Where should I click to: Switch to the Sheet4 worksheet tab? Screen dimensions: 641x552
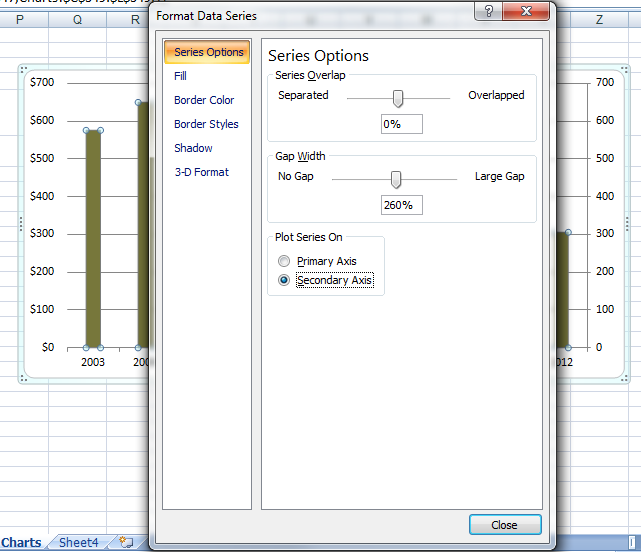click(x=79, y=543)
